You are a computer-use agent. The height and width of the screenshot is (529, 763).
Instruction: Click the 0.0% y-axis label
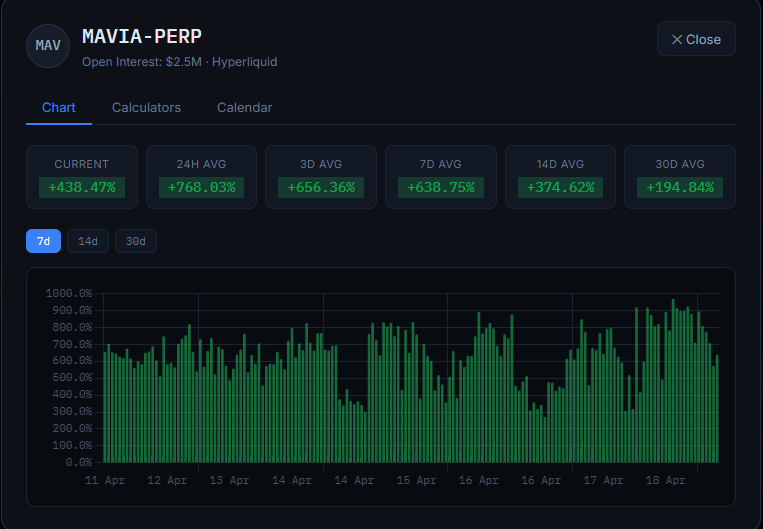pos(79,462)
